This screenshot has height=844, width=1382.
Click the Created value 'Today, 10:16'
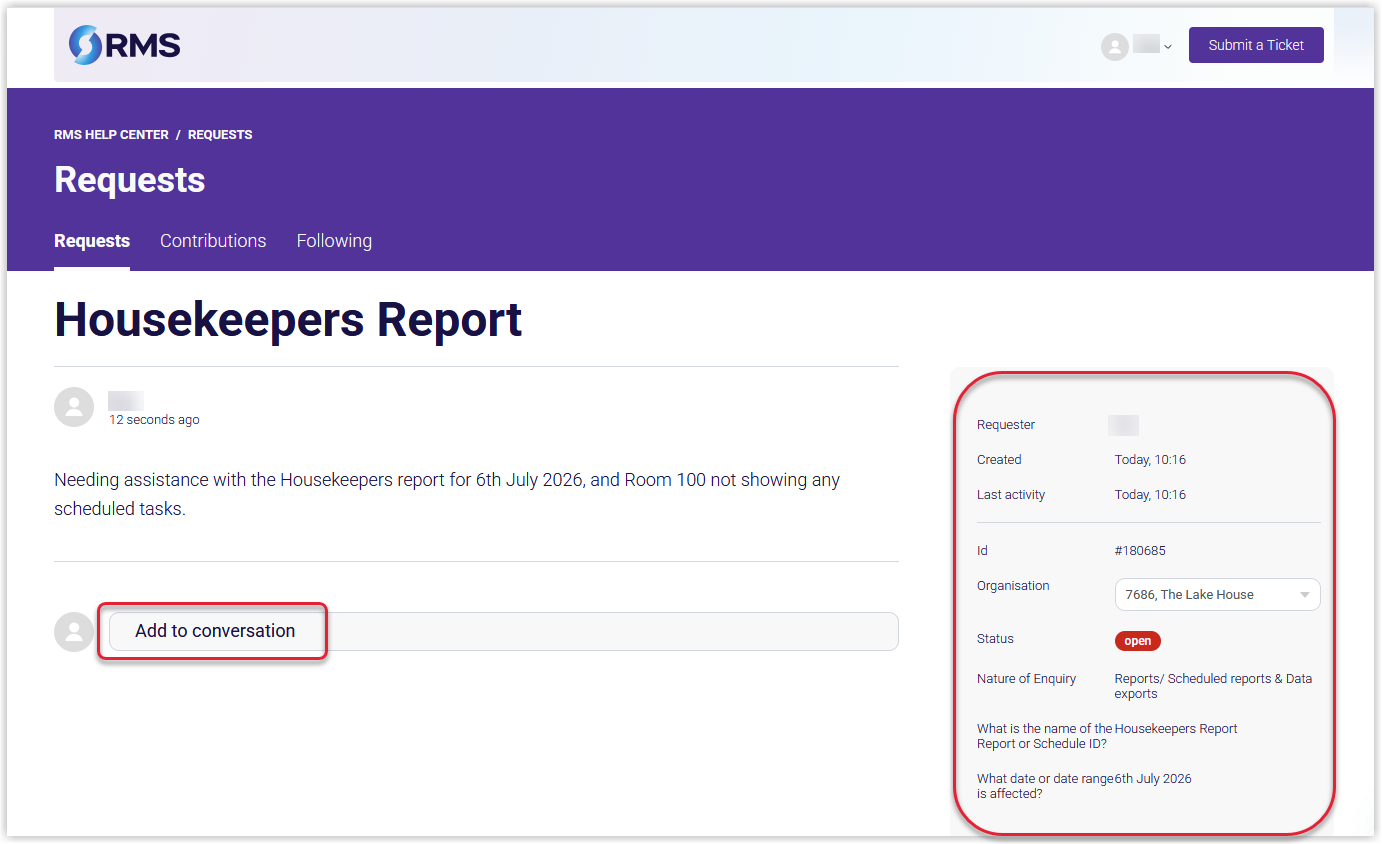[1150, 460]
